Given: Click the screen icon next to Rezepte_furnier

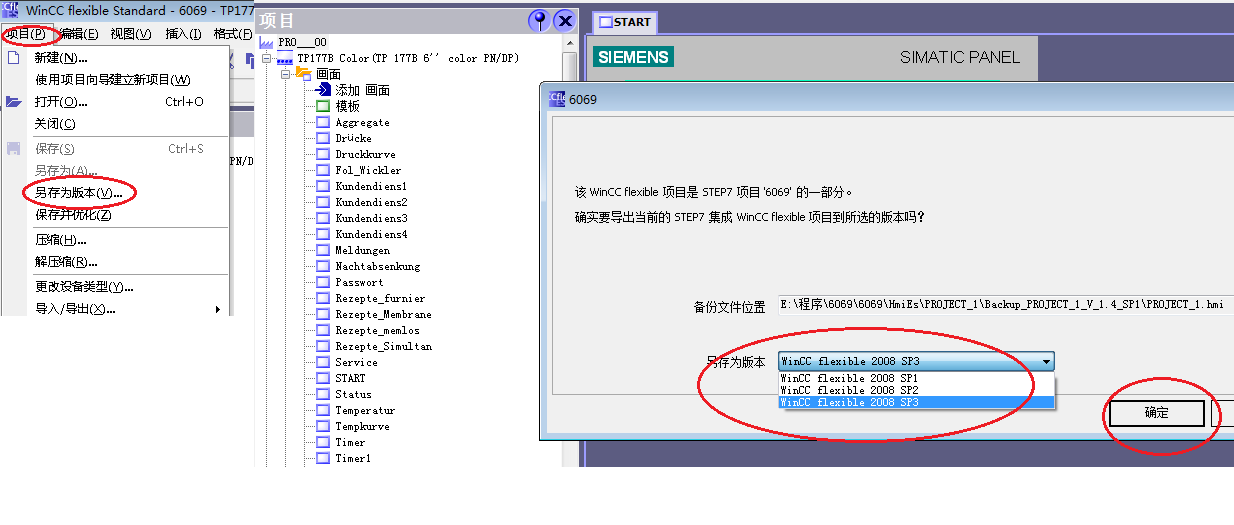Looking at the screenshot, I should pos(323,298).
